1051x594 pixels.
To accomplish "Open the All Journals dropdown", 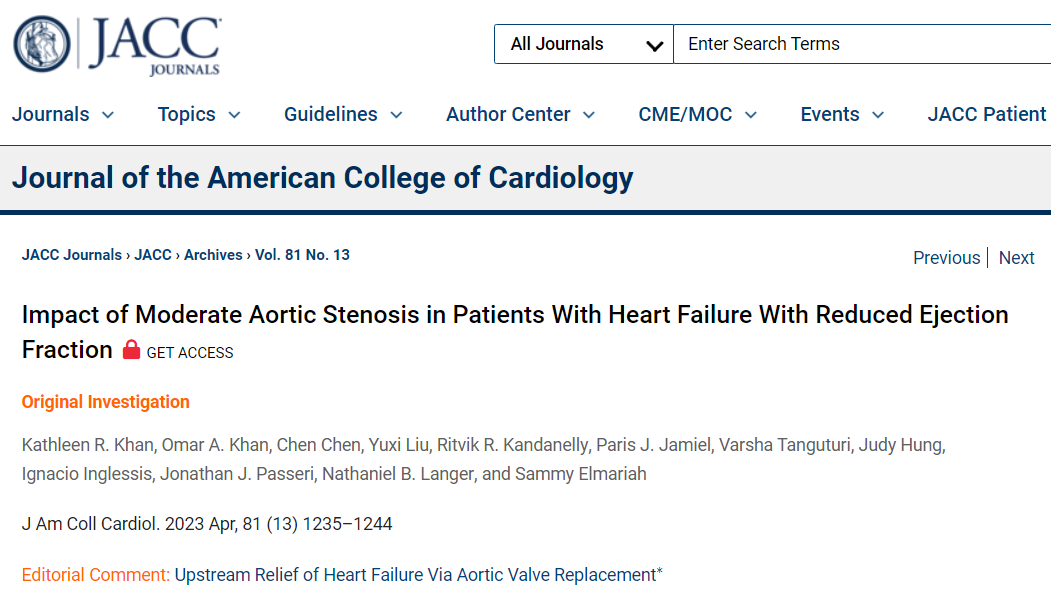I will coord(584,44).
